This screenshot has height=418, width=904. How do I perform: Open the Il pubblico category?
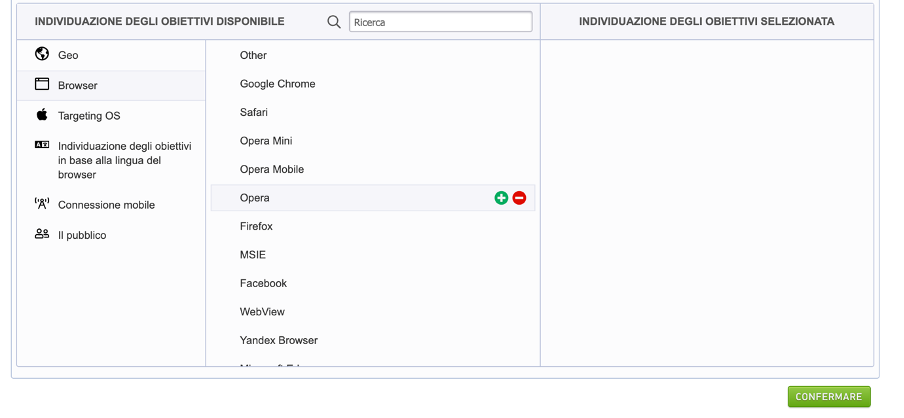82,235
